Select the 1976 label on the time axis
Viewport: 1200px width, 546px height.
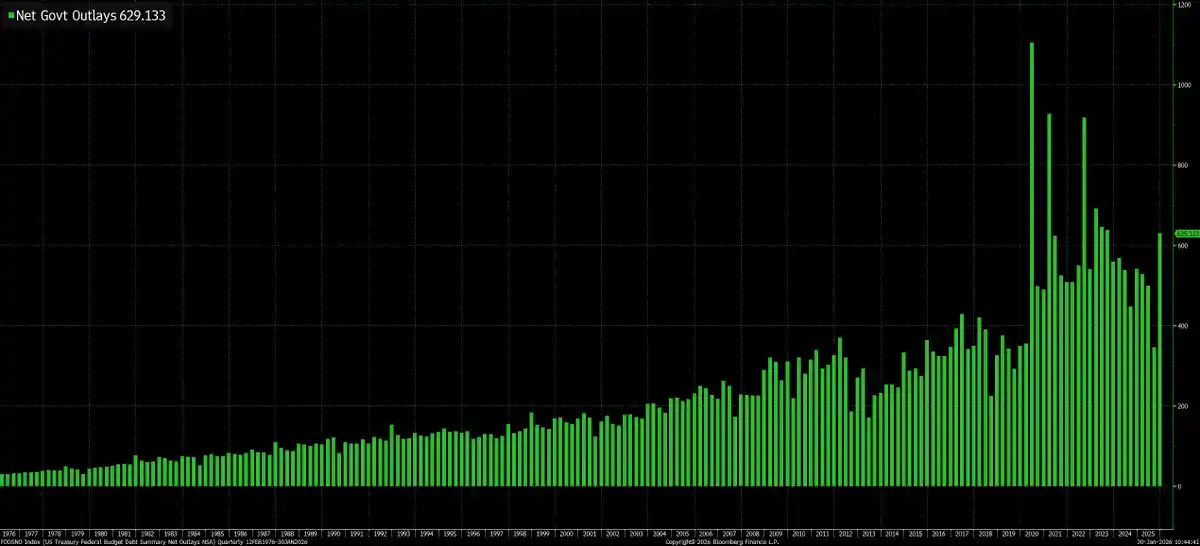click(9, 534)
